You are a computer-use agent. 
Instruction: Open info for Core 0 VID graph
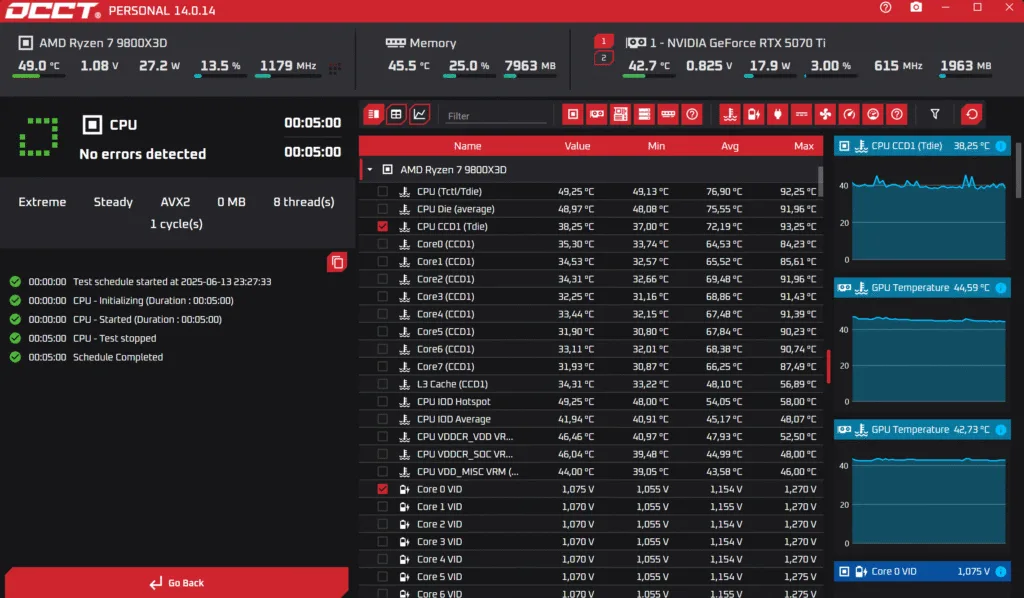coord(1000,571)
